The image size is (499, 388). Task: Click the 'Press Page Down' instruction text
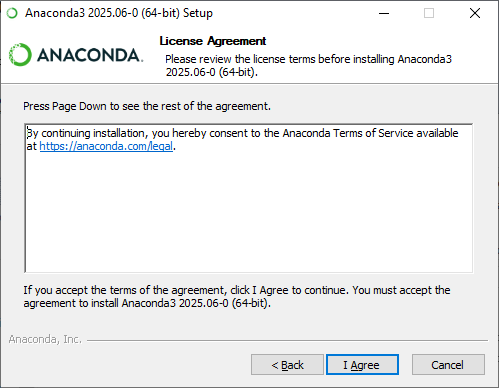tap(147, 106)
